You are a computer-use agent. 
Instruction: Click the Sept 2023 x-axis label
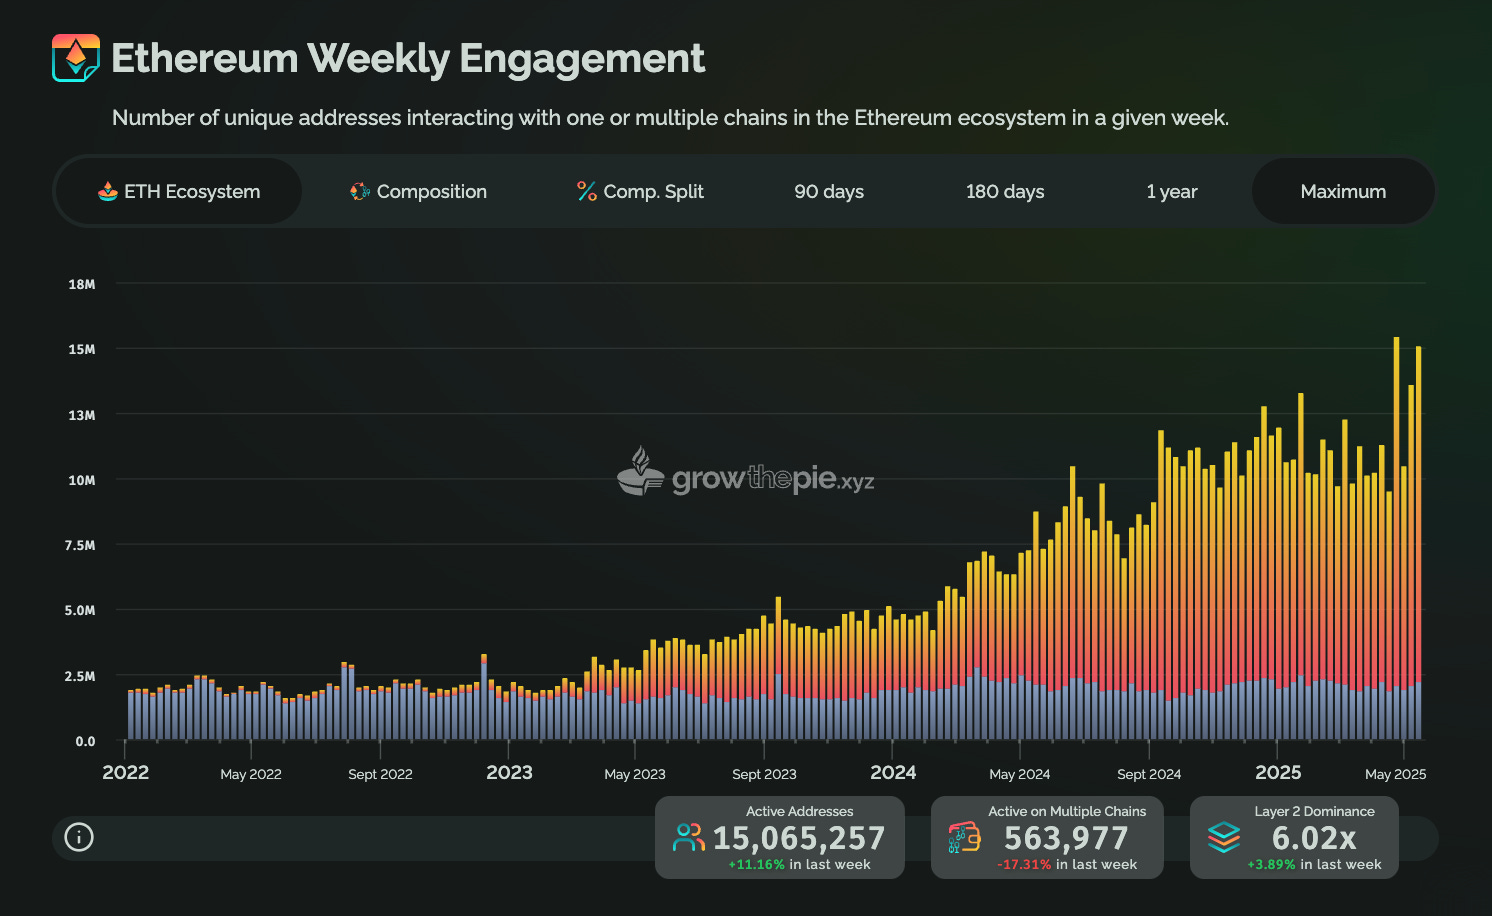coord(764,774)
